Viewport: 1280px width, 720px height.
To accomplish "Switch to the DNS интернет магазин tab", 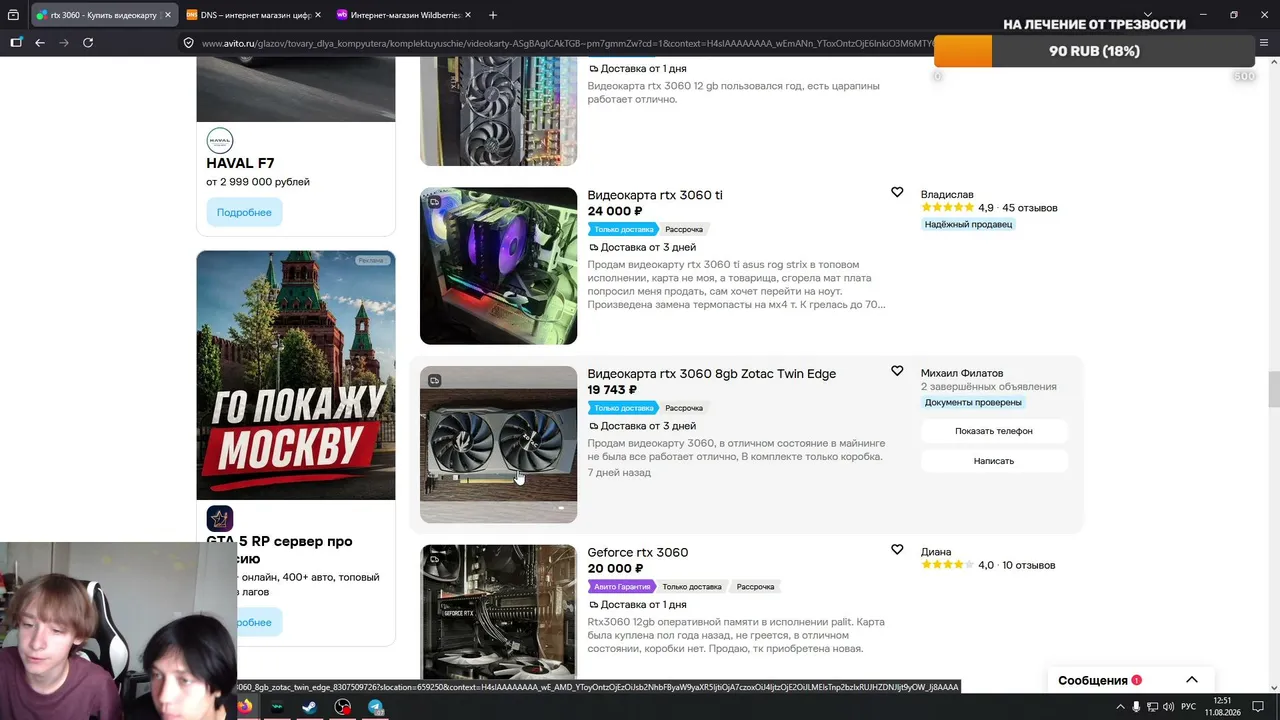I will [255, 15].
